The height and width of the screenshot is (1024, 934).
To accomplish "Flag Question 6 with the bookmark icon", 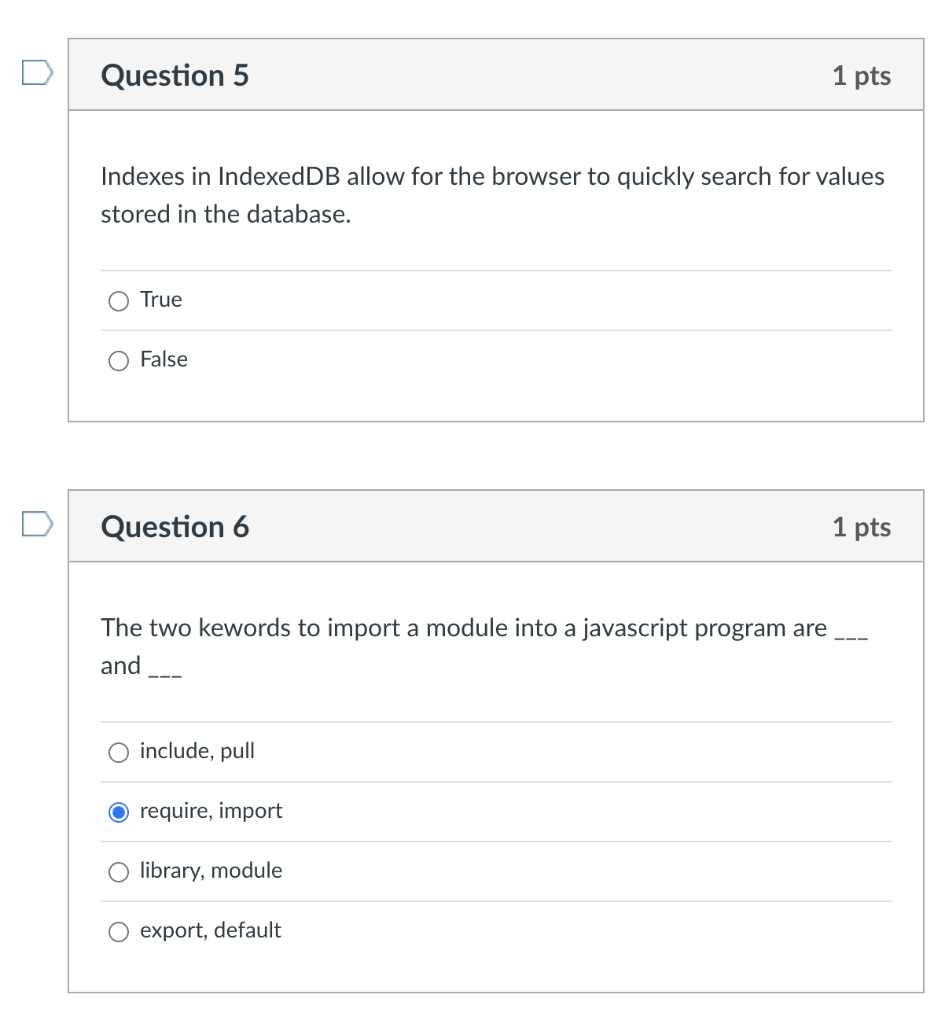I will (x=36, y=525).
